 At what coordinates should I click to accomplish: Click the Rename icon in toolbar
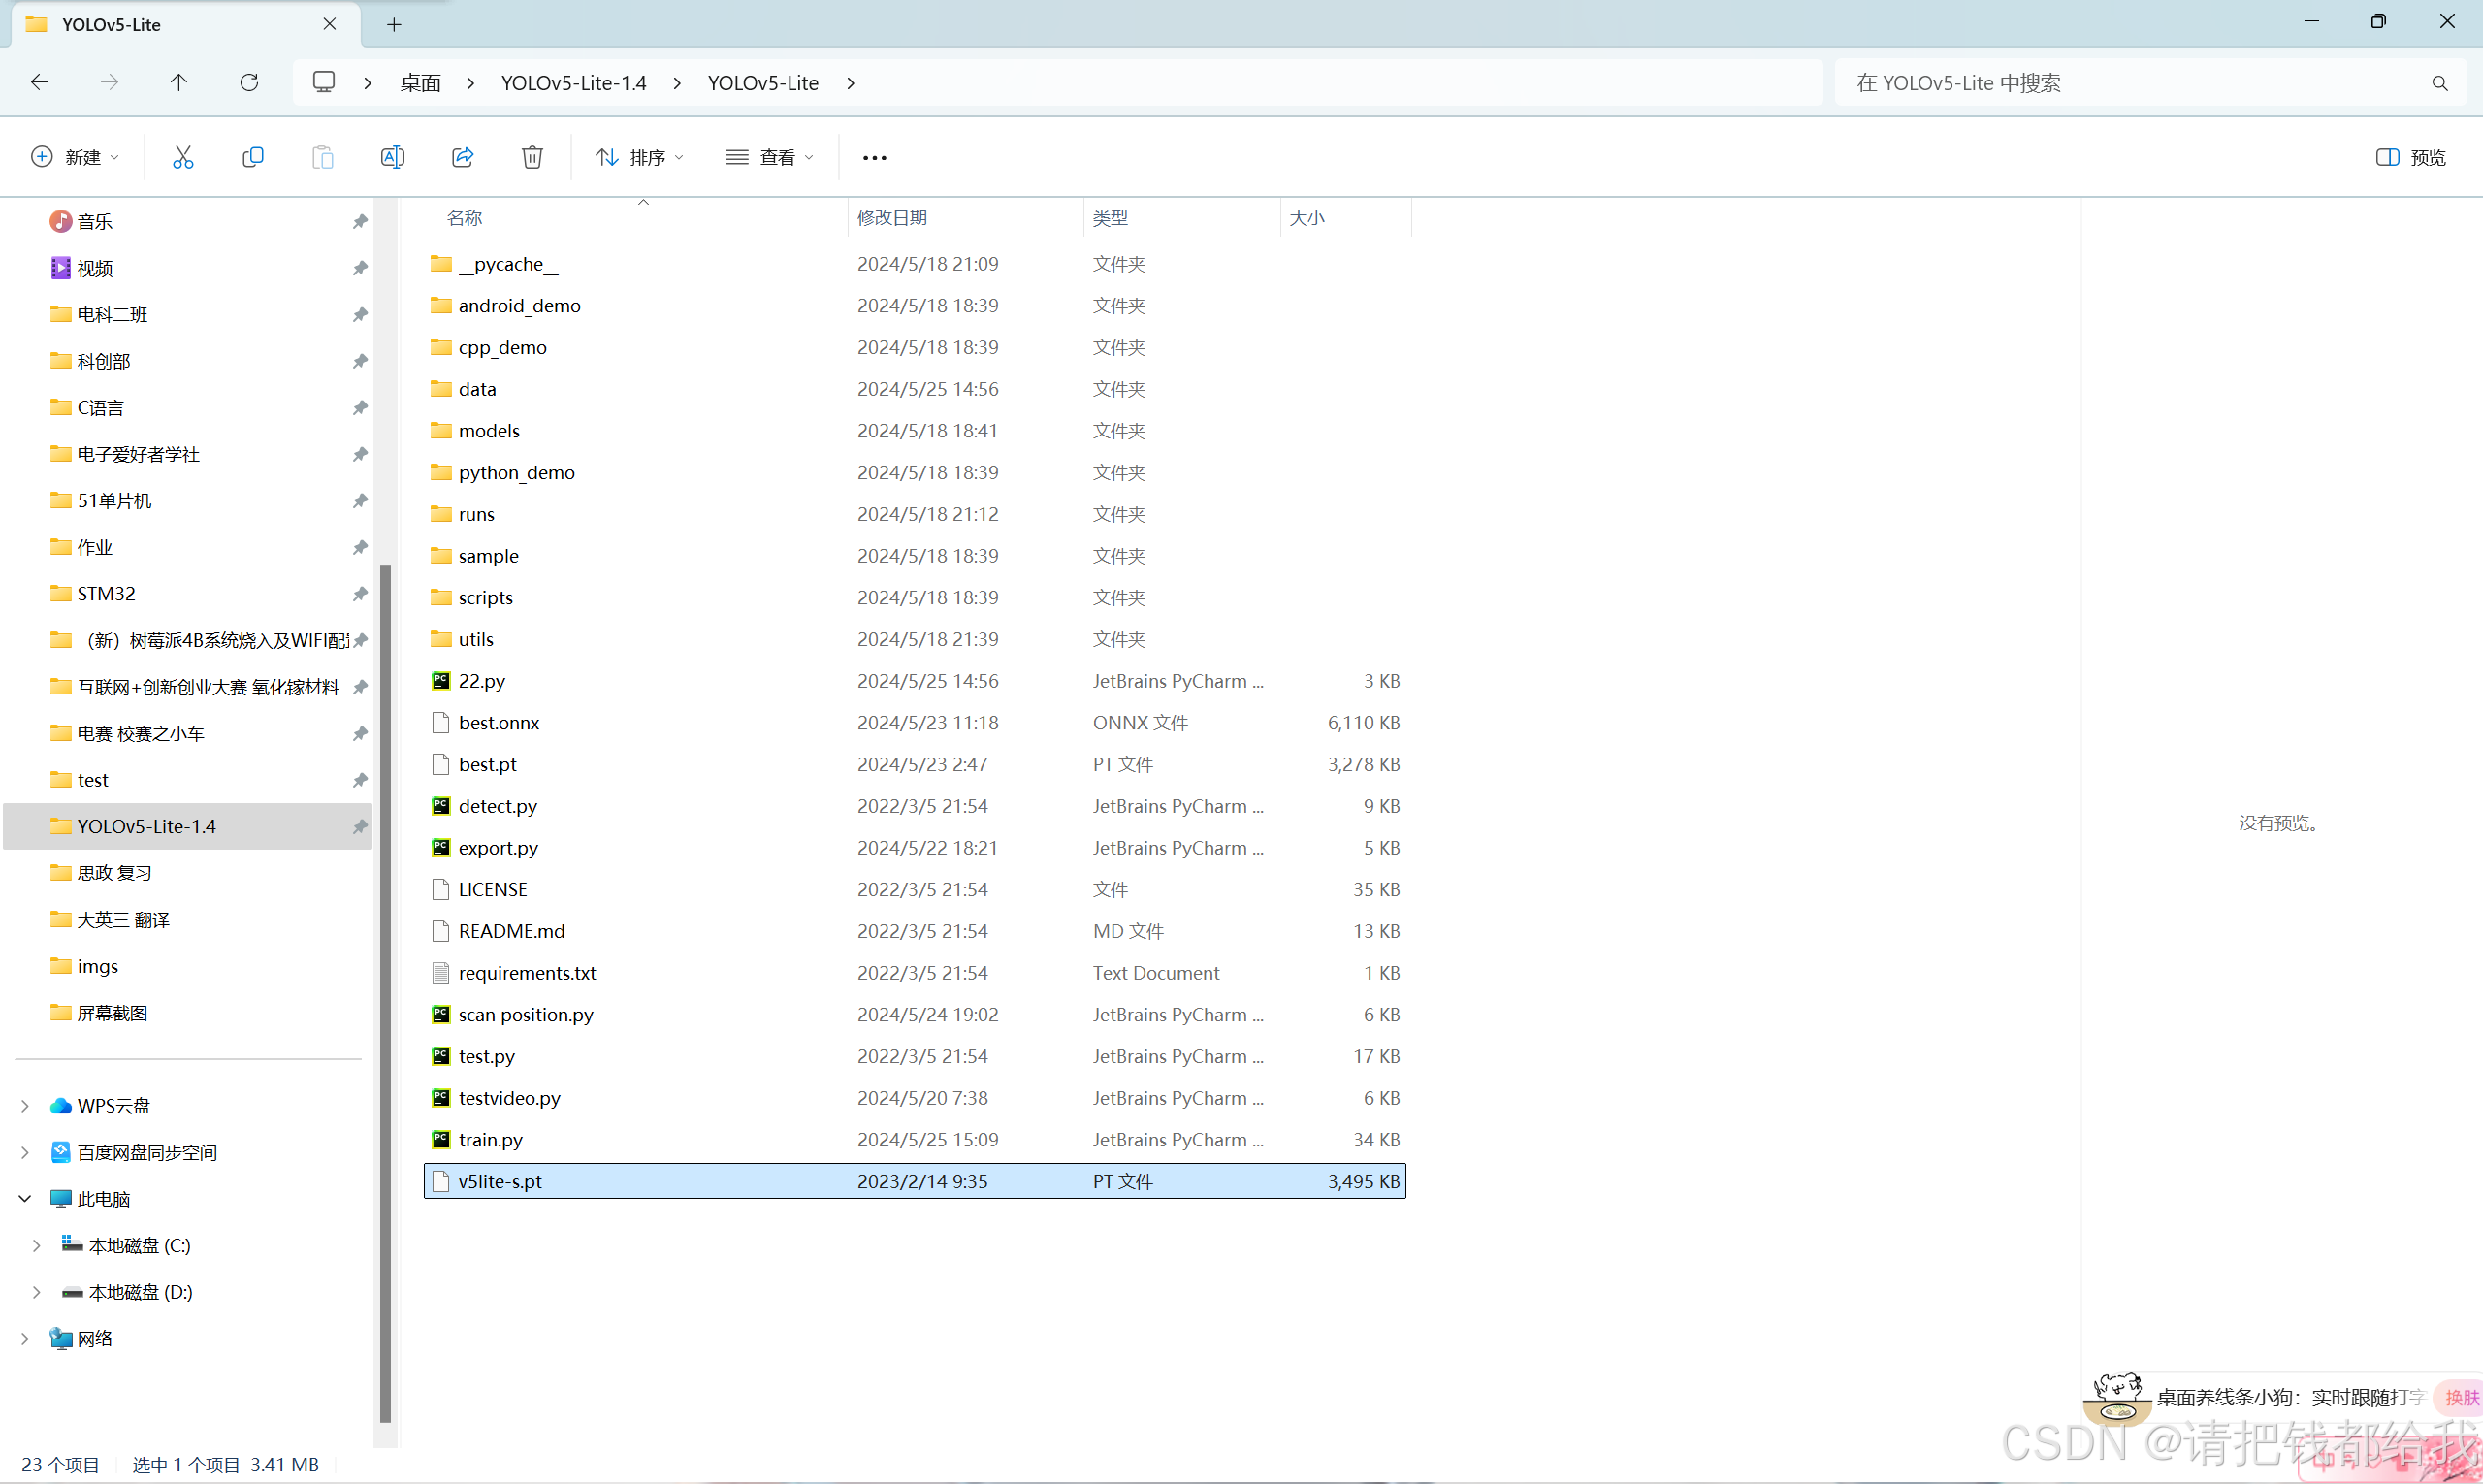[x=393, y=157]
